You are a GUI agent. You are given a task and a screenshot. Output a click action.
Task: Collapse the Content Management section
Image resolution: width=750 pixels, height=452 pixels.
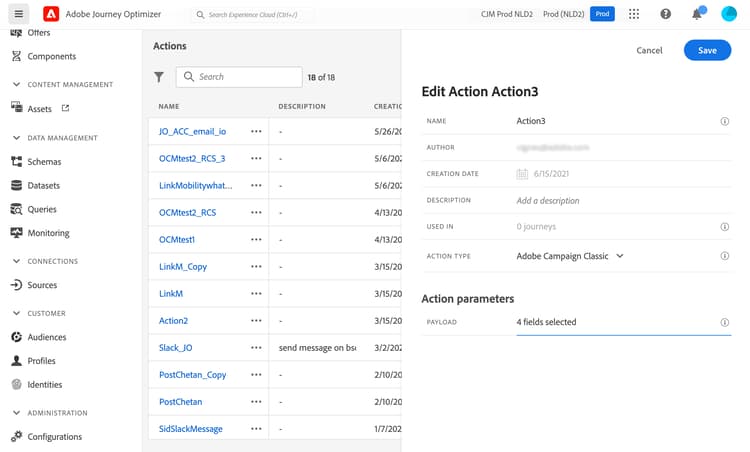tap(16, 84)
